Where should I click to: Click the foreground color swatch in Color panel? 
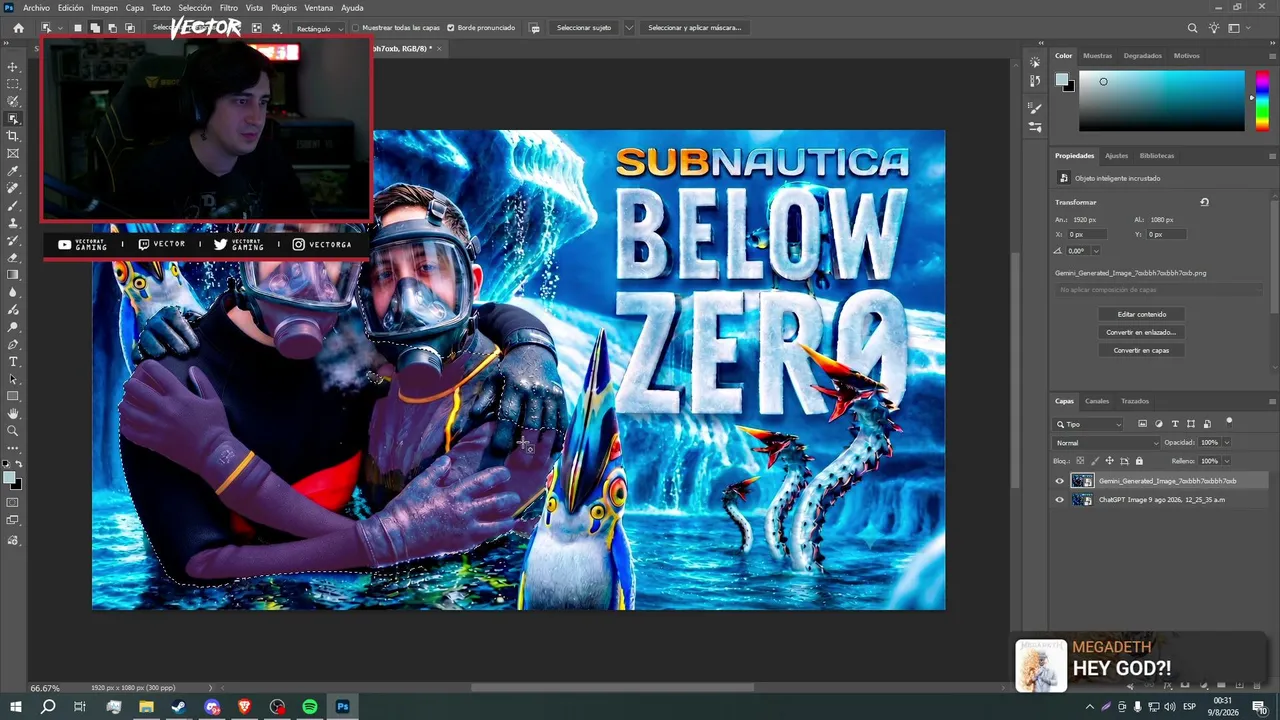1062,80
